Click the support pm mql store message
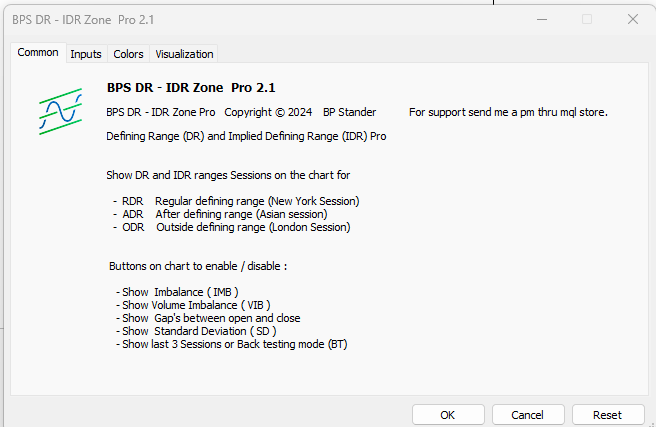 coord(508,112)
